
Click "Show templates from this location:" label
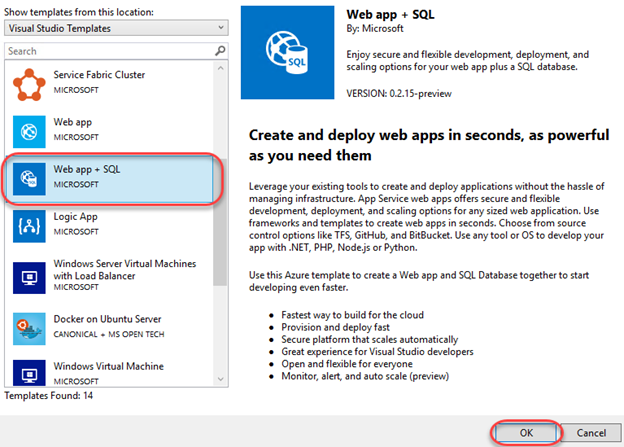point(79,12)
